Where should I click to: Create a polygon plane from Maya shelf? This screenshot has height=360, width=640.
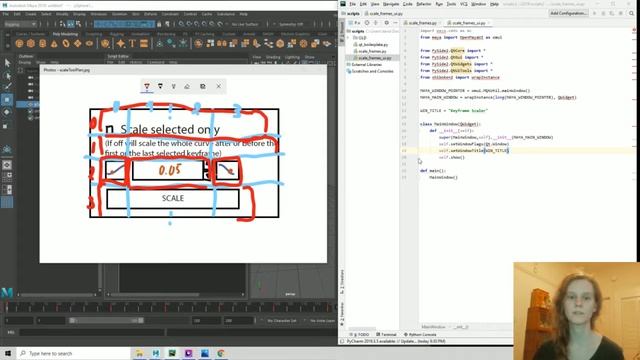click(78, 43)
